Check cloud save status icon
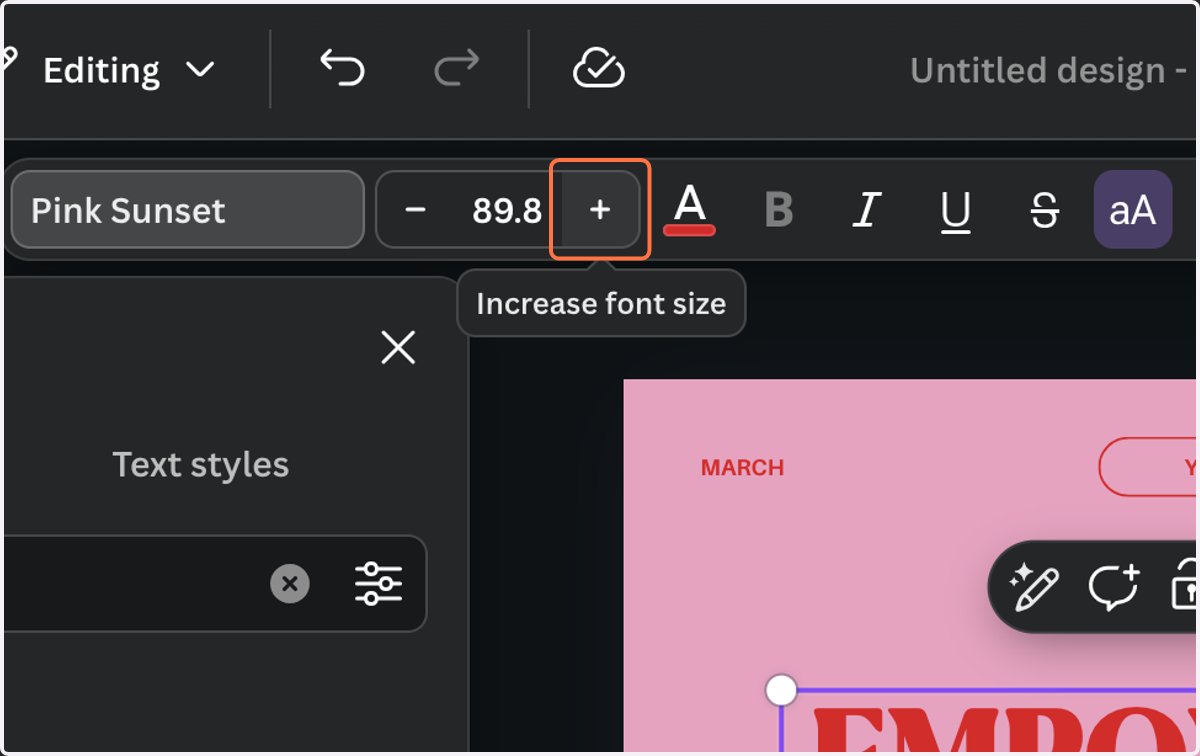The image size is (1200, 756). click(599, 69)
